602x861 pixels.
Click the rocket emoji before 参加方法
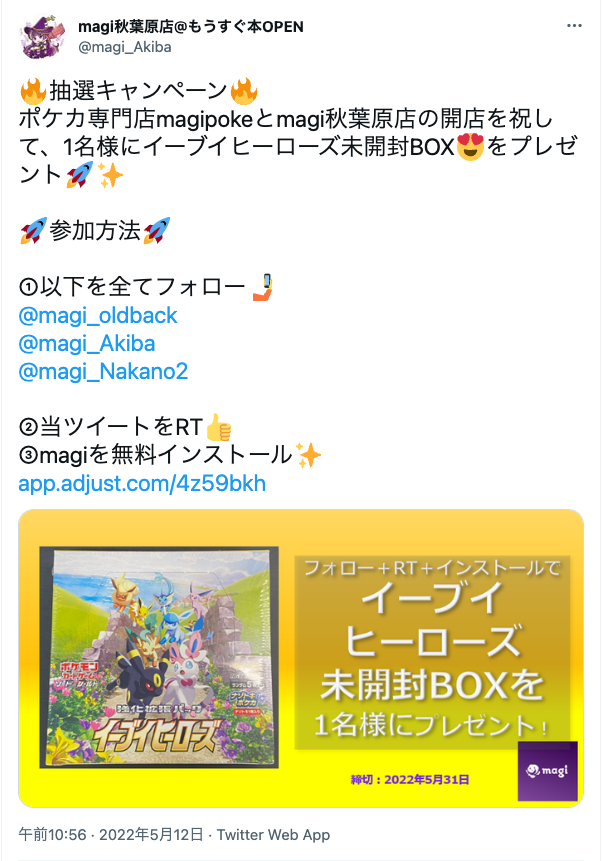[33, 231]
